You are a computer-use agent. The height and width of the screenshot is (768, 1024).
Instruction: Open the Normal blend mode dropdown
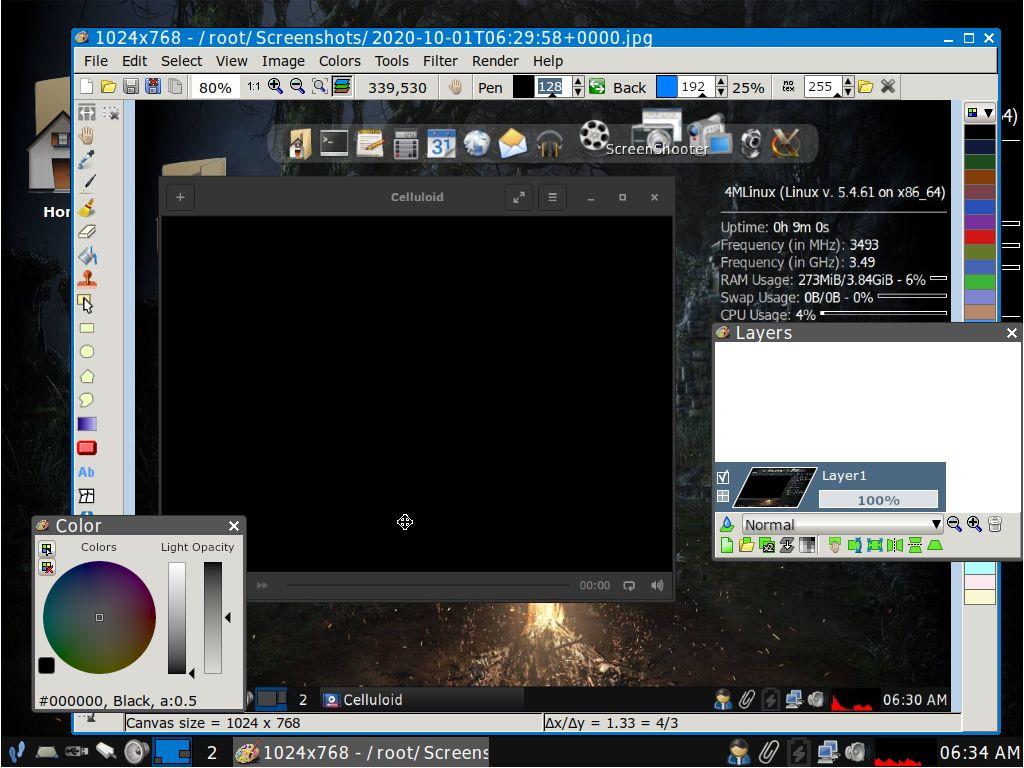841,524
